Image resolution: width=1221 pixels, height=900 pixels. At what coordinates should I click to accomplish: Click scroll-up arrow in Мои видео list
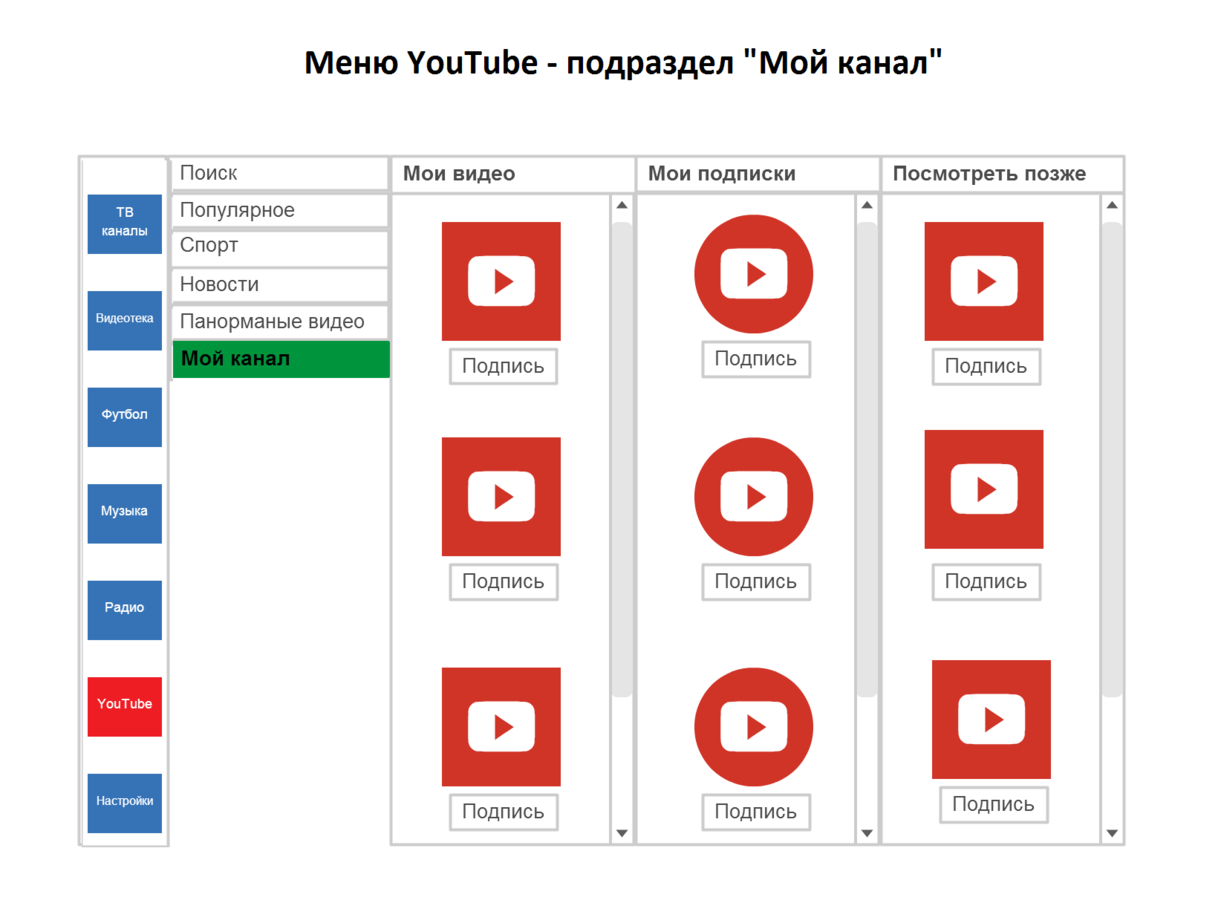[x=622, y=206]
